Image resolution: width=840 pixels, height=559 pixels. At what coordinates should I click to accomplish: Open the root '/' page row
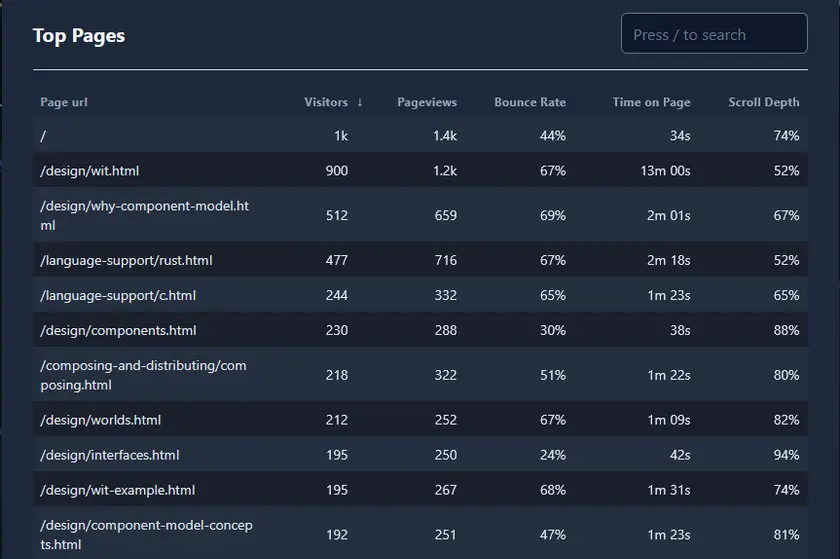coord(43,135)
